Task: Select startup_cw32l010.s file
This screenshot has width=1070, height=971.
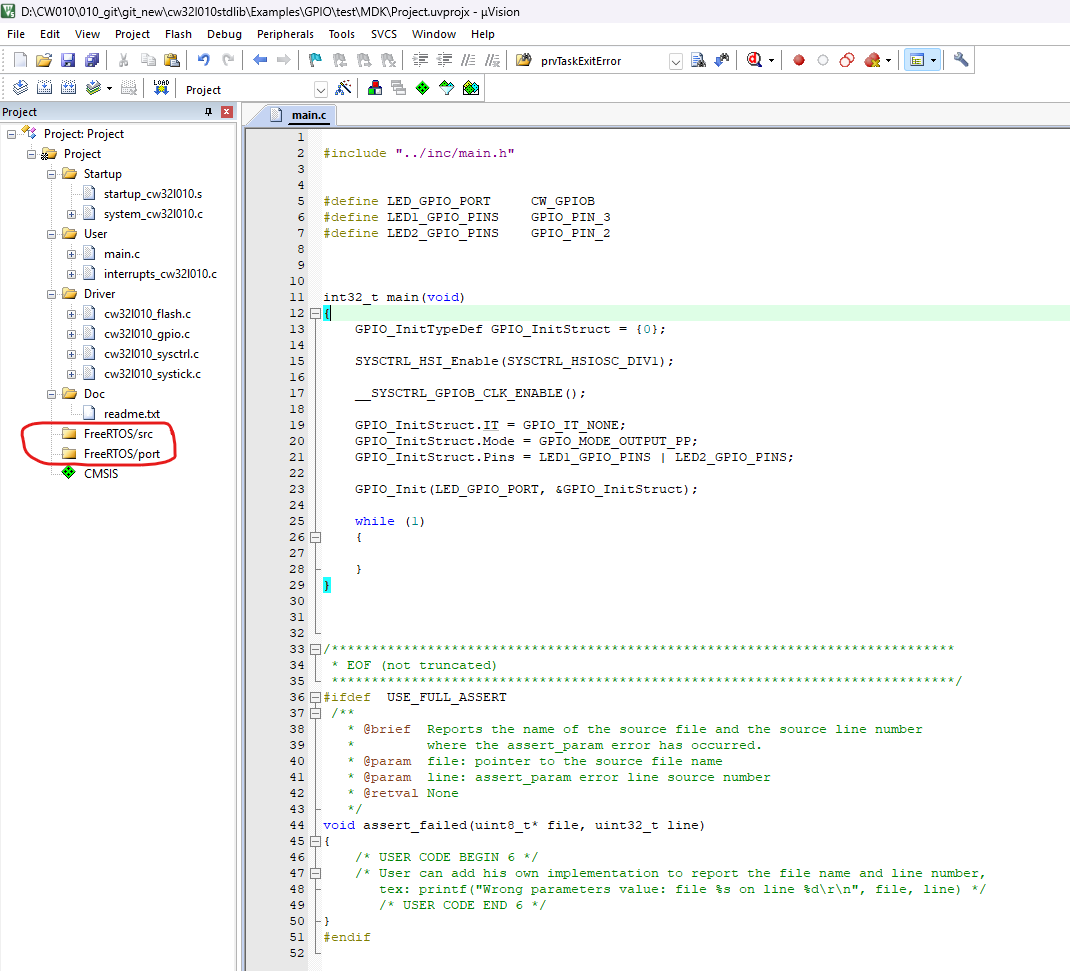Action: click(x=153, y=194)
